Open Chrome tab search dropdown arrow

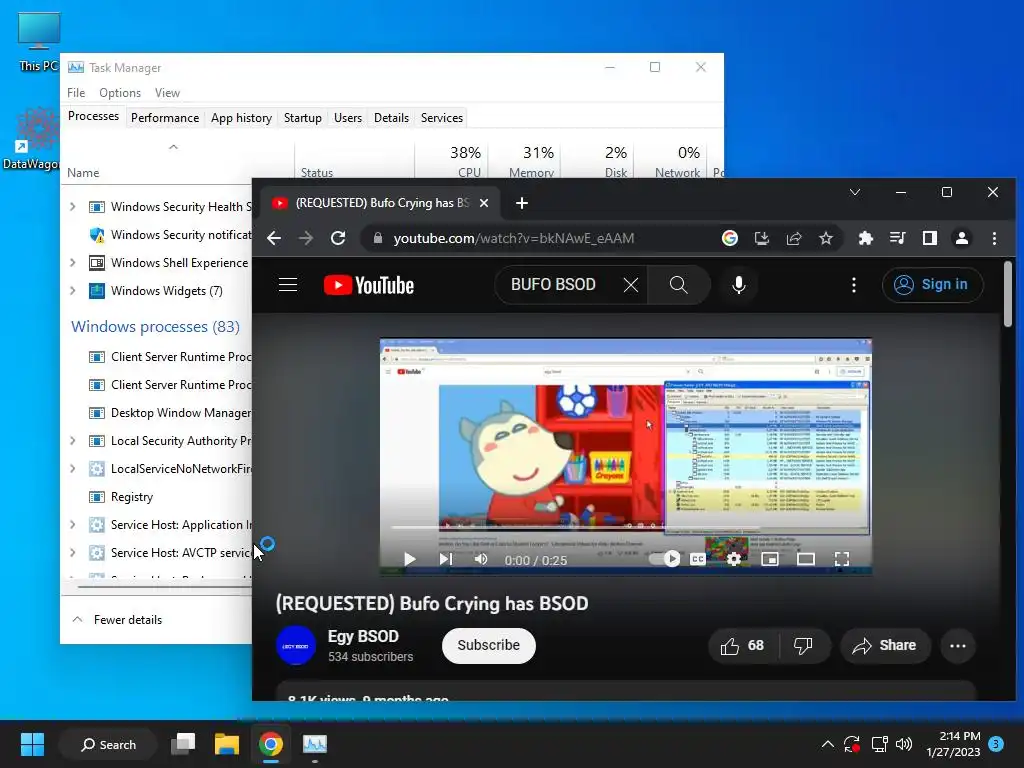tap(855, 193)
